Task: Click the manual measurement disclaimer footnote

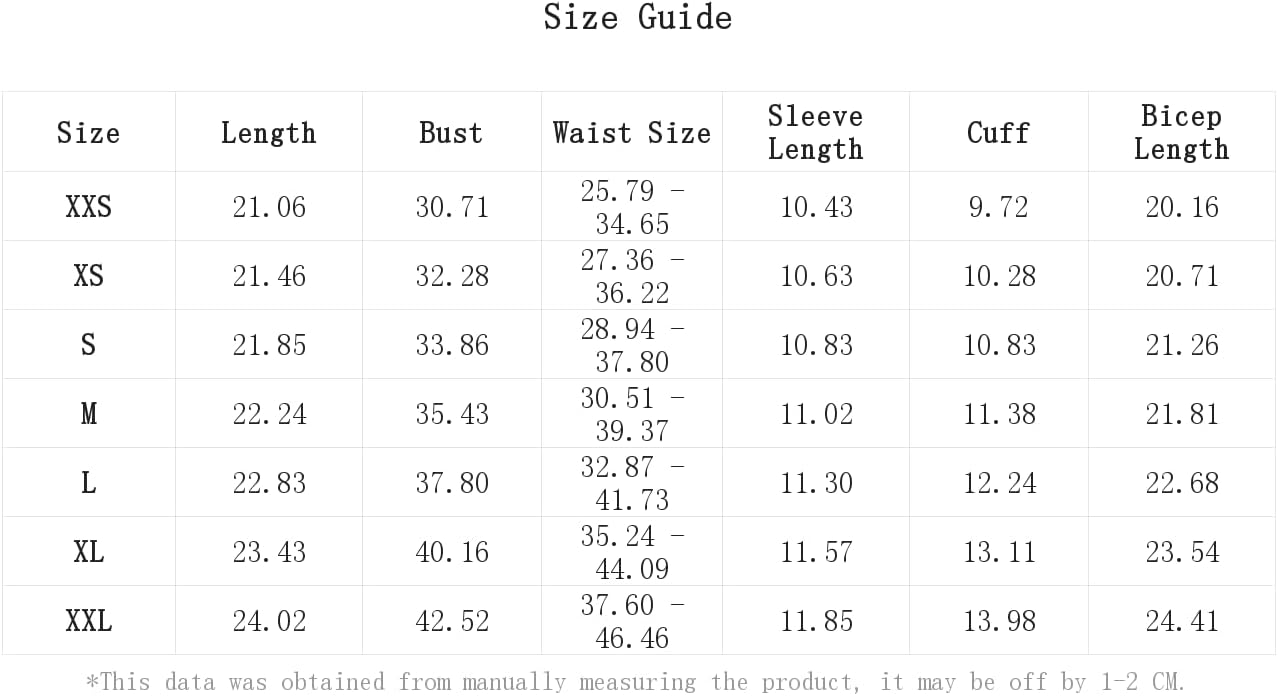Action: pos(636,682)
